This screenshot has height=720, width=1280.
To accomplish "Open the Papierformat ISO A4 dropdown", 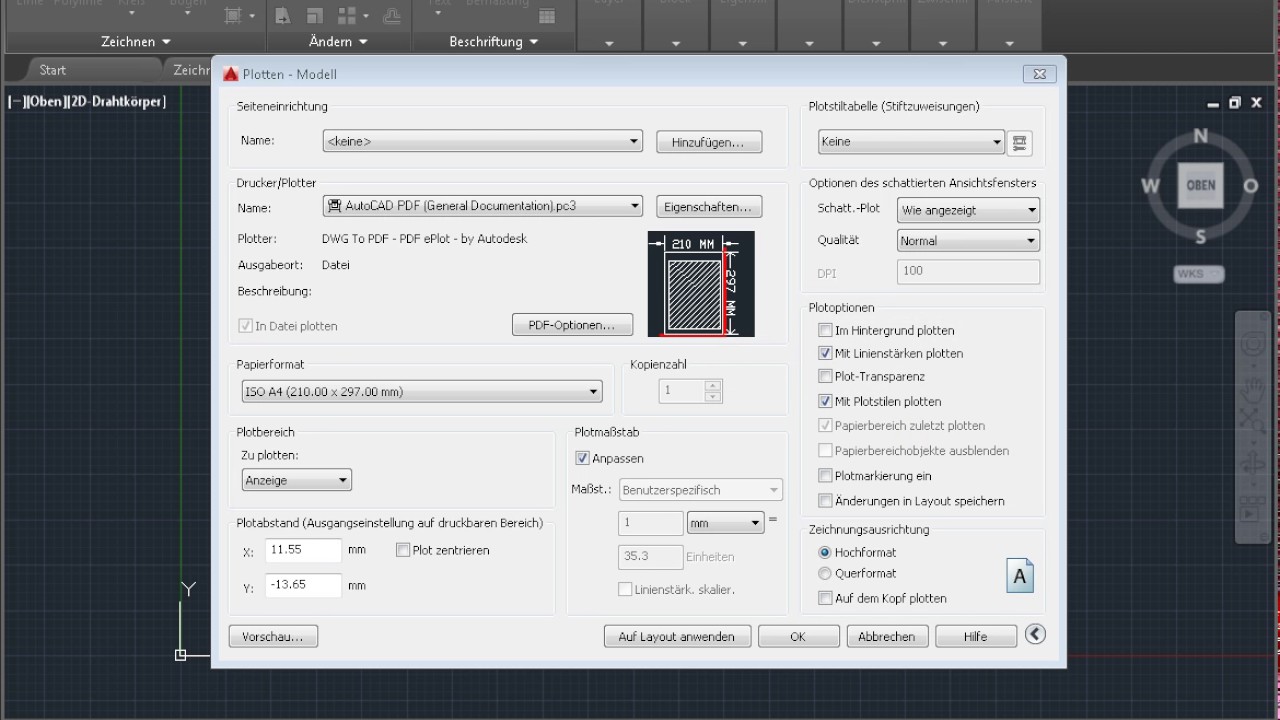I will click(x=422, y=392).
